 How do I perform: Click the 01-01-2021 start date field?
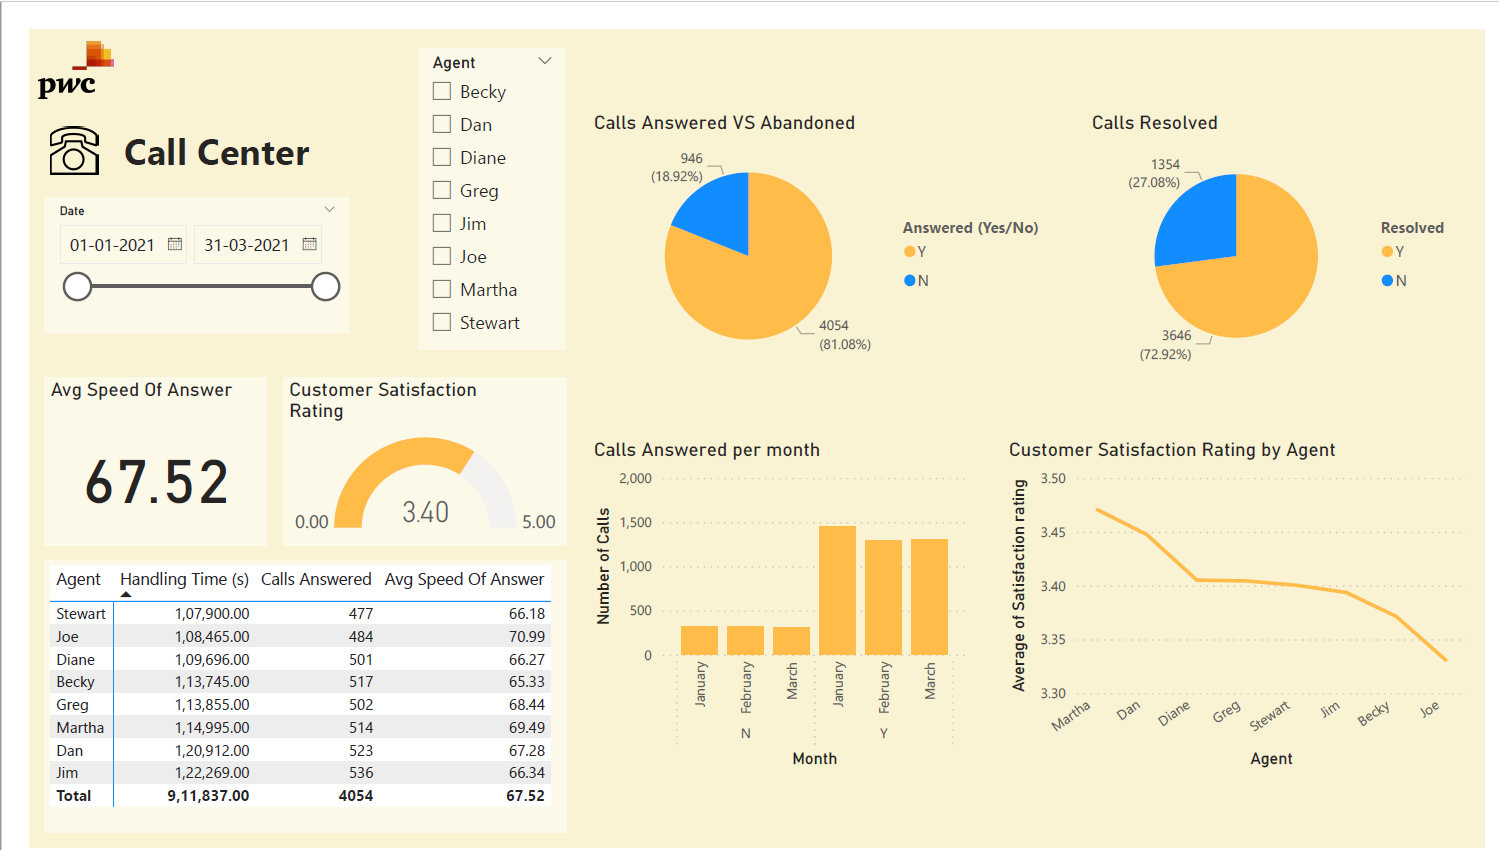[110, 244]
